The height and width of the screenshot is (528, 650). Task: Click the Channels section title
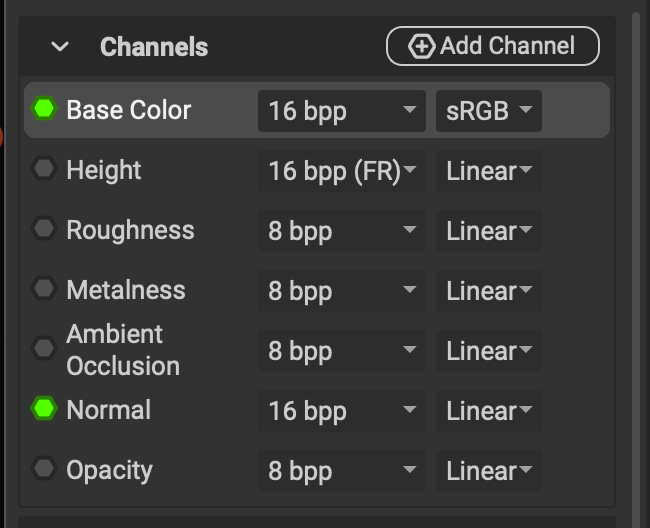(x=154, y=47)
